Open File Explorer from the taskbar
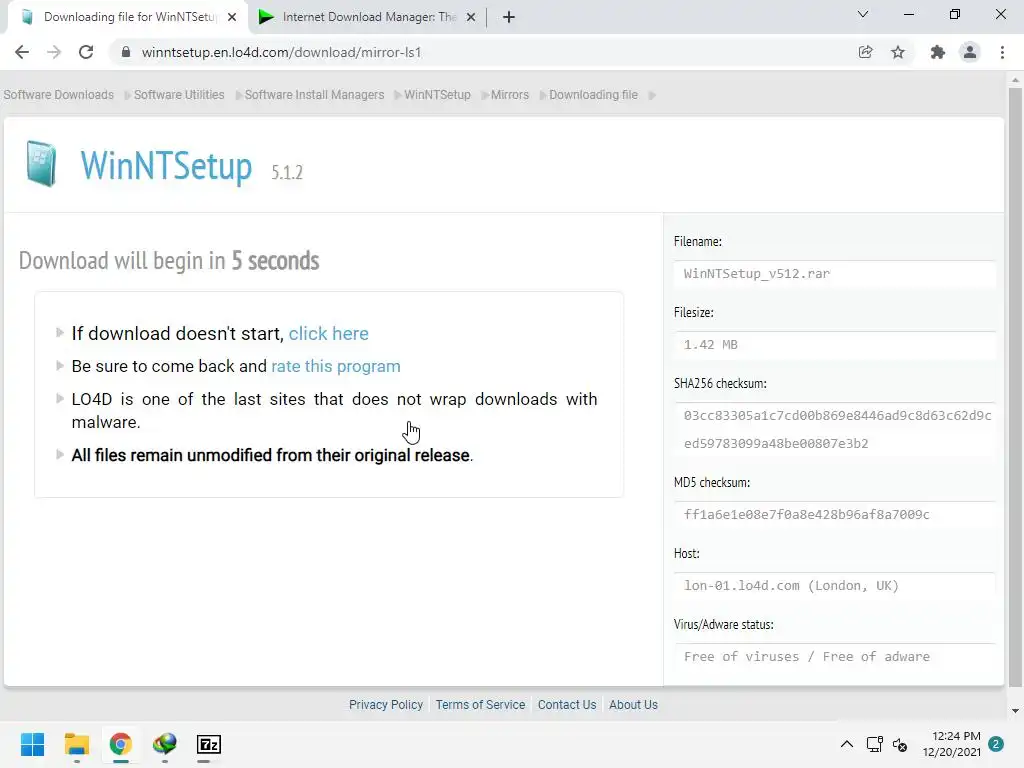Viewport: 1024px width, 768px height. click(x=76, y=744)
